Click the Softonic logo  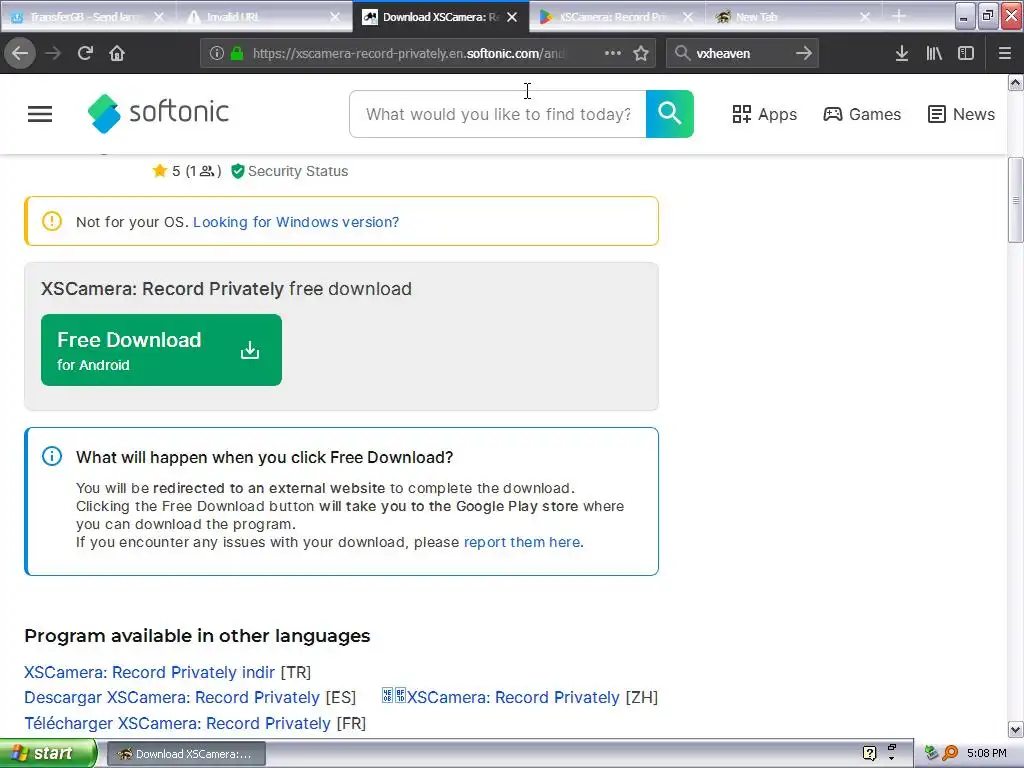(x=158, y=113)
